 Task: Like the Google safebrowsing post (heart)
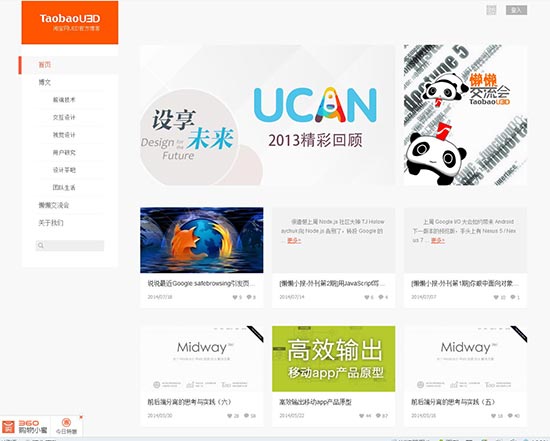tap(235, 297)
